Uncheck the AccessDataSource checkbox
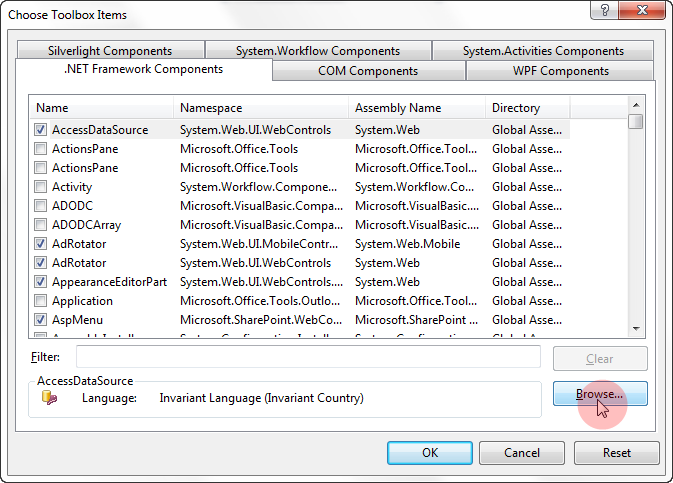673x483 pixels. click(40, 130)
